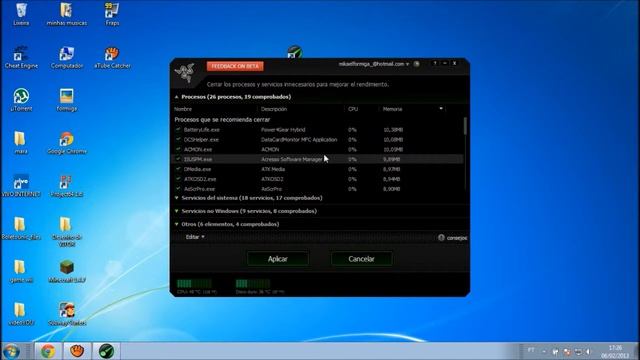Open the VIVO INTERNET shortcut
This screenshot has height=360, width=640.
click(21, 185)
